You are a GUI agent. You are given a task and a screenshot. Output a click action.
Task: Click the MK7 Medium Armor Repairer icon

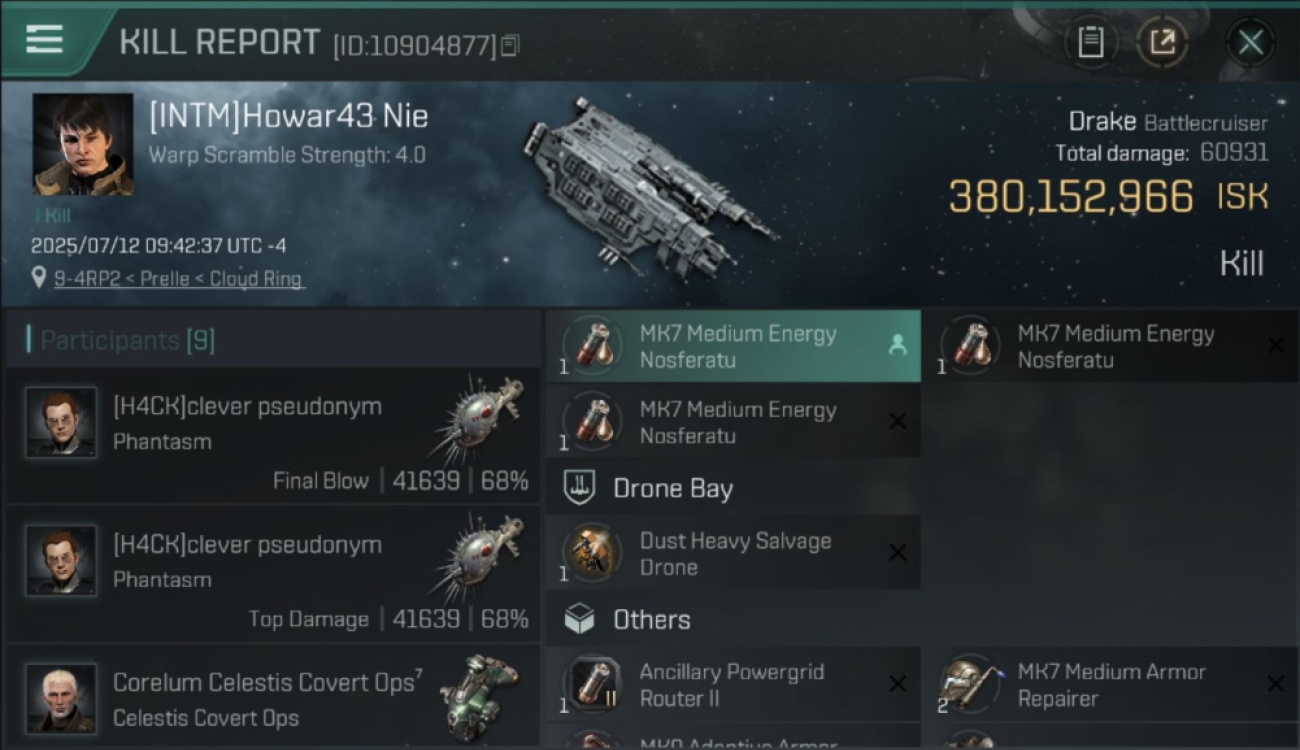tap(970, 684)
